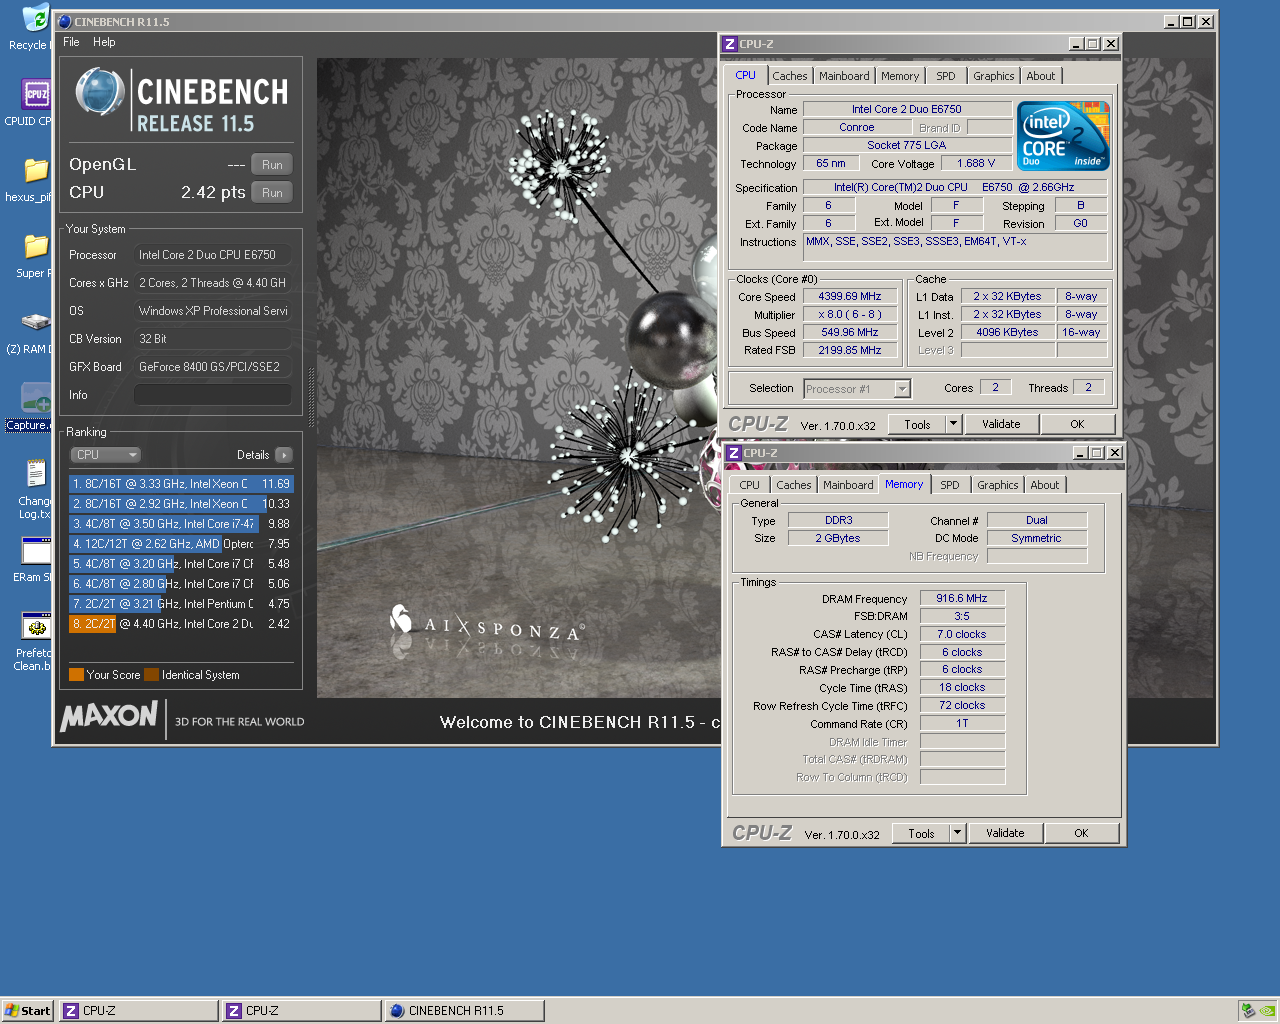Open Tools dropdown arrow in upper CPU-Z
Image resolution: width=1280 pixels, height=1024 pixels.
click(953, 425)
